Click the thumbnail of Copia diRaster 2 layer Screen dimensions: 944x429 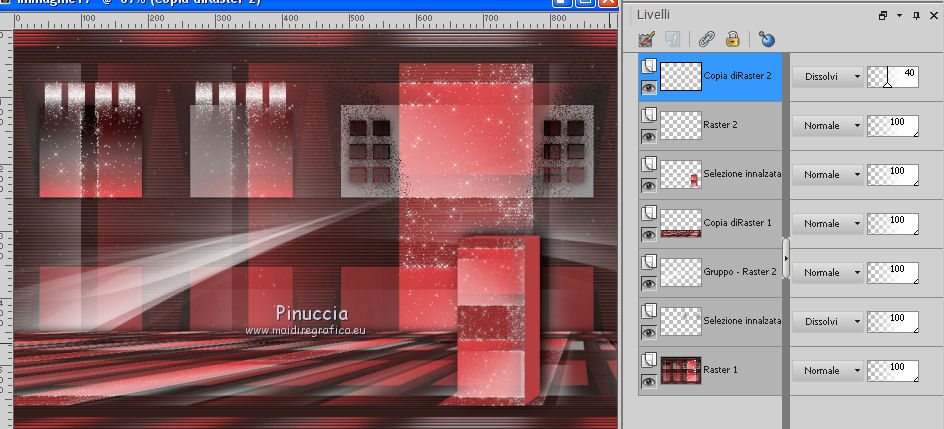(x=681, y=76)
